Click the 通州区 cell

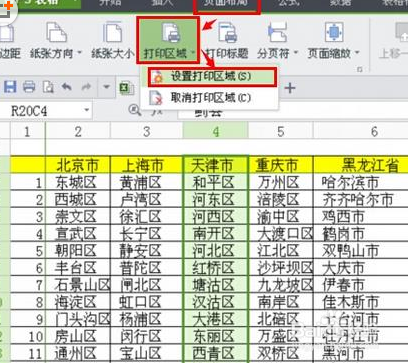point(78,353)
